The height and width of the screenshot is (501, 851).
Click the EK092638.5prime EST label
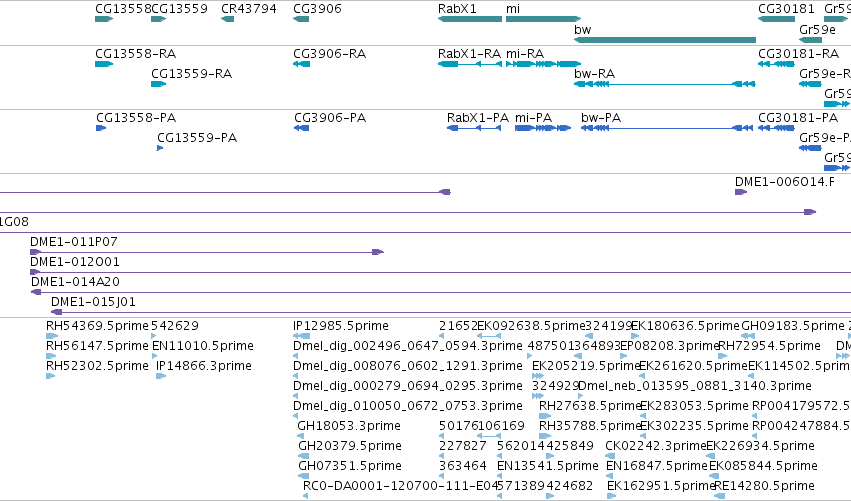(531, 326)
